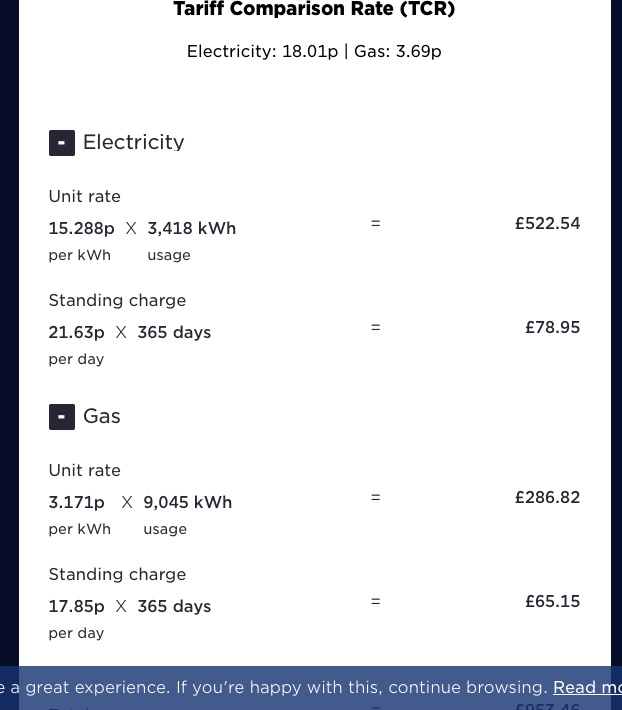
Task: Click the 3,418 kWh usage value
Action: (191, 229)
